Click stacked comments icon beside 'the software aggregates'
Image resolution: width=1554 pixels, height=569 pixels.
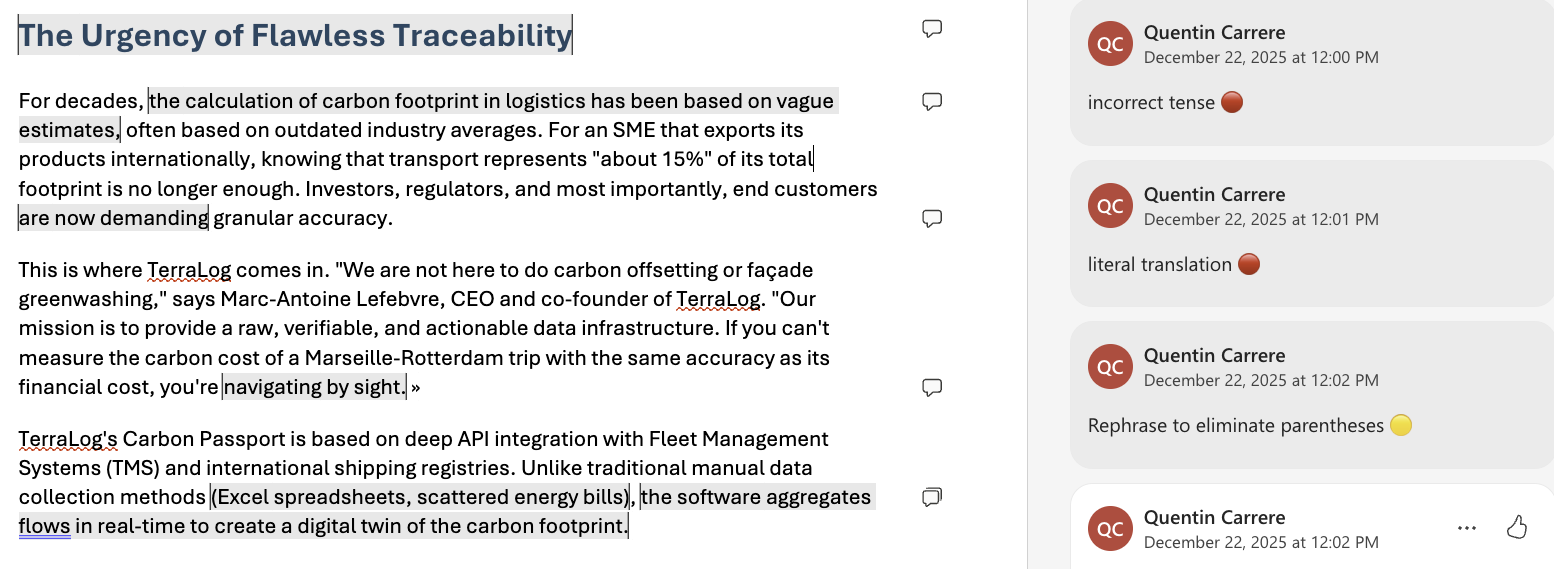pos(932,497)
